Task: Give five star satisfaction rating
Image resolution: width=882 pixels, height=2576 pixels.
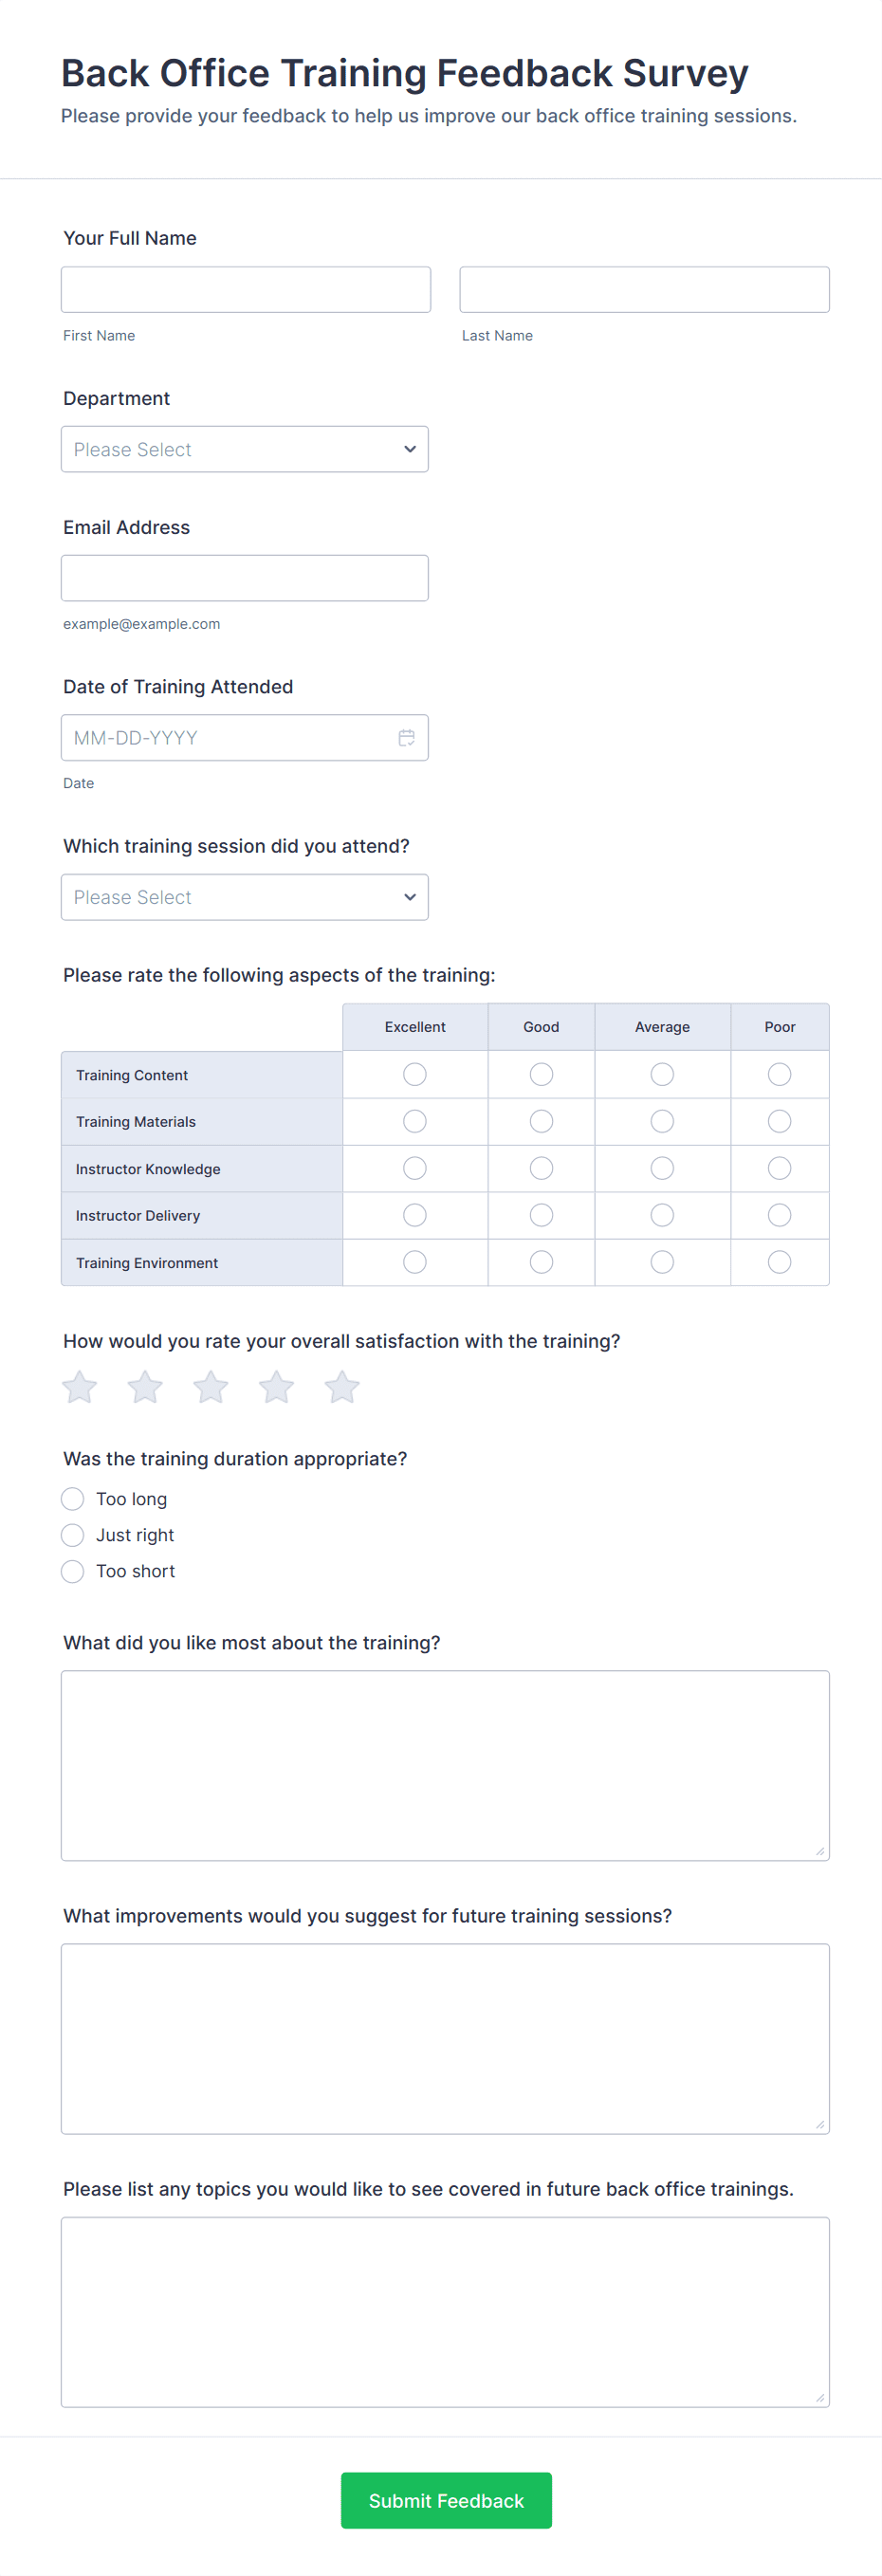Action: pos(342,1387)
